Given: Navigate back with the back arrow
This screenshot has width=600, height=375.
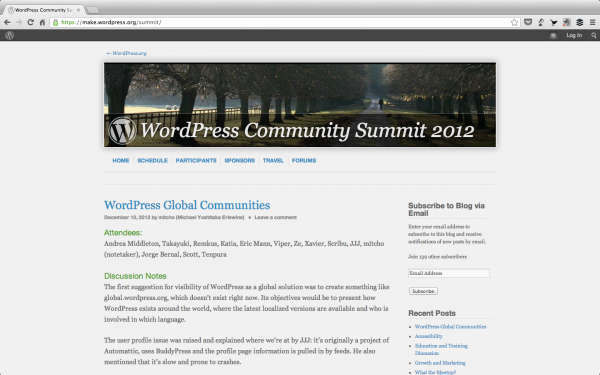Looking at the screenshot, I should pyautogui.click(x=7, y=22).
